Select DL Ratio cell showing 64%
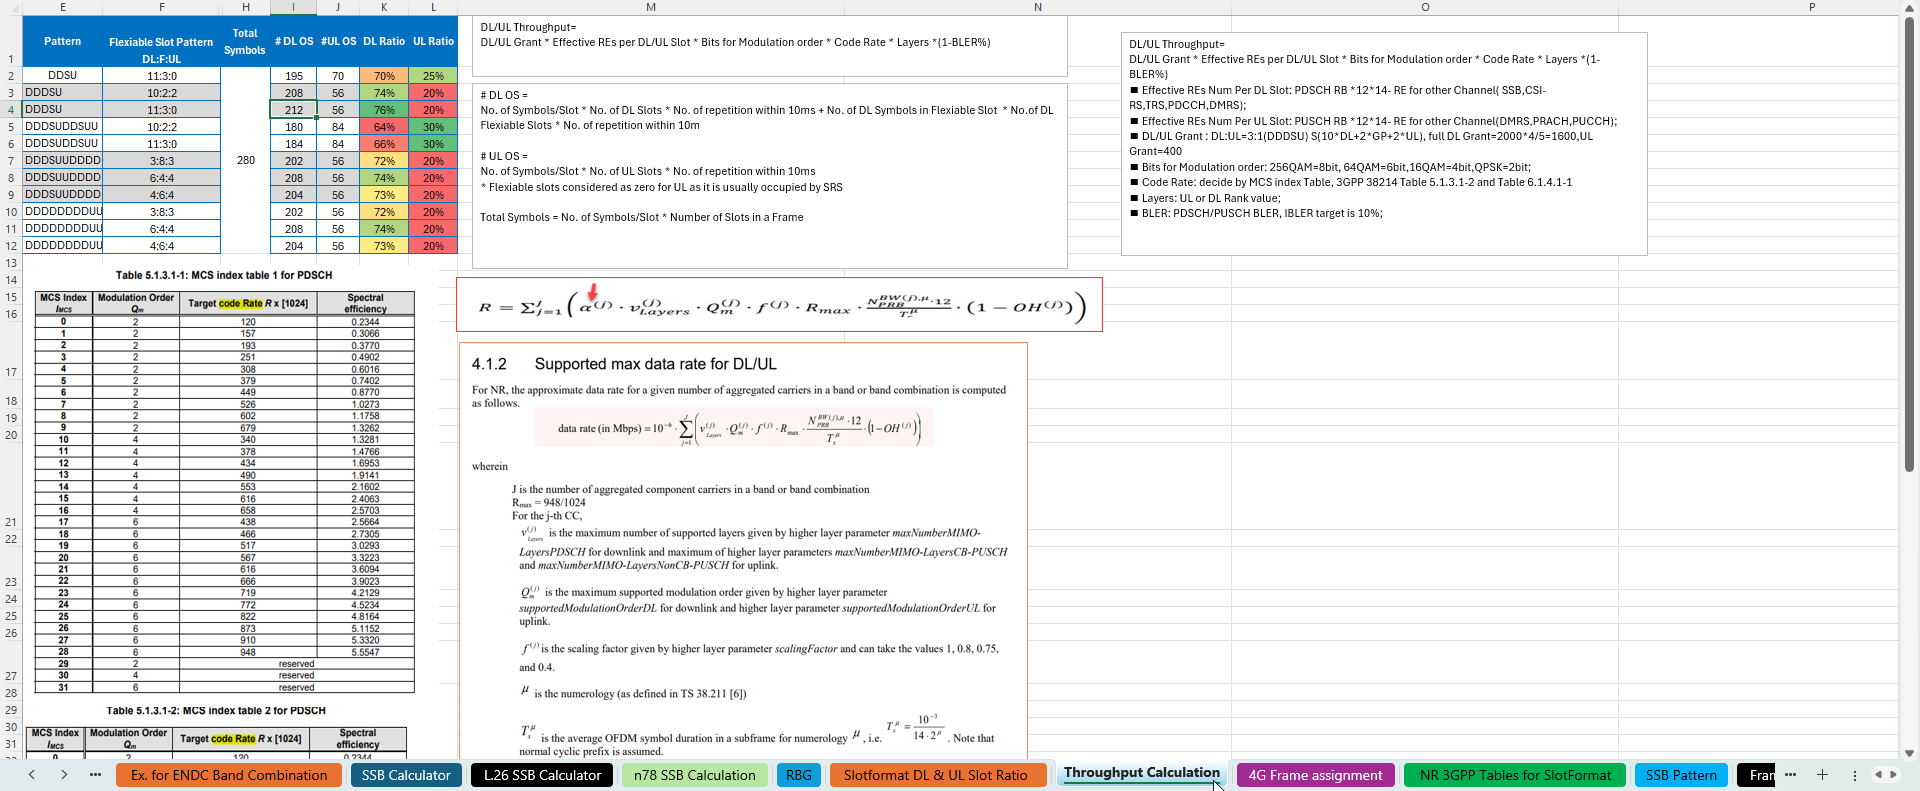1920x791 pixels. point(384,127)
